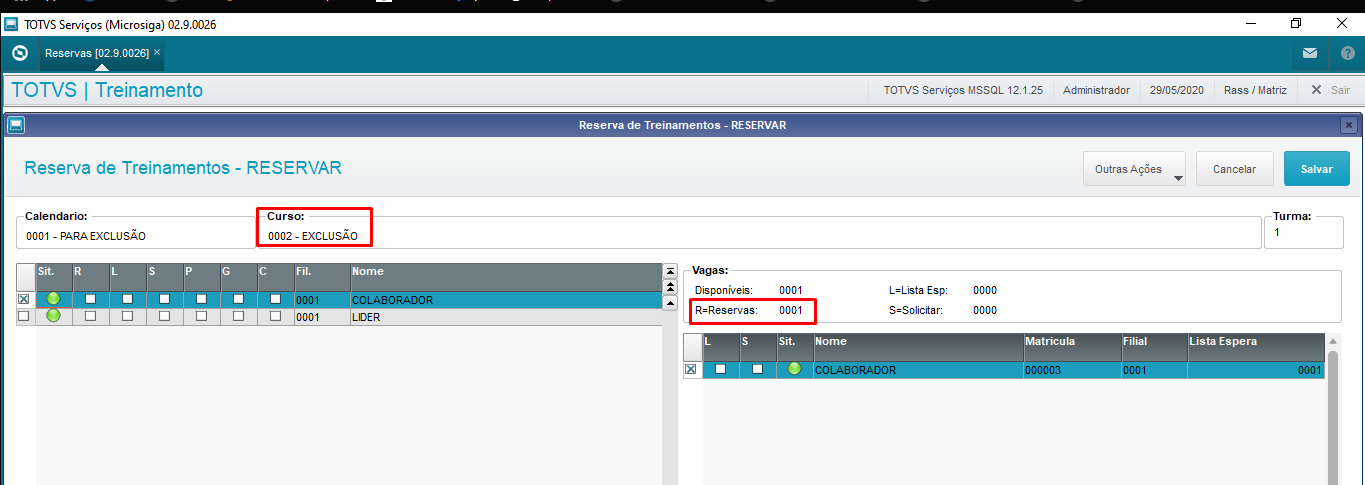Click the Salvar button

(1316, 169)
